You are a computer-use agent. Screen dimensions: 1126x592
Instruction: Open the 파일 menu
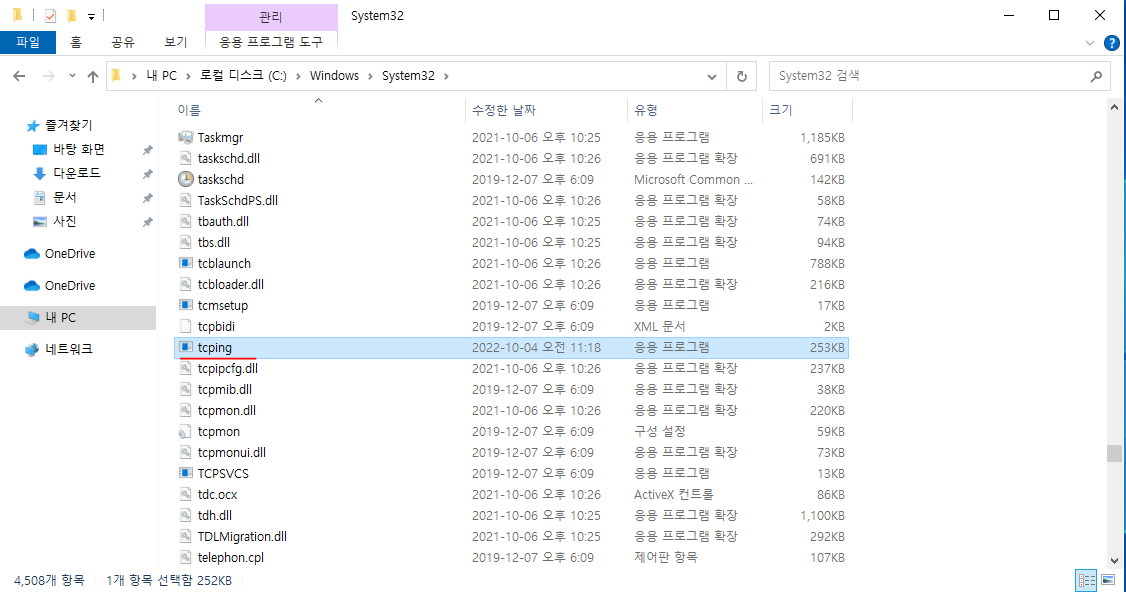coord(28,42)
